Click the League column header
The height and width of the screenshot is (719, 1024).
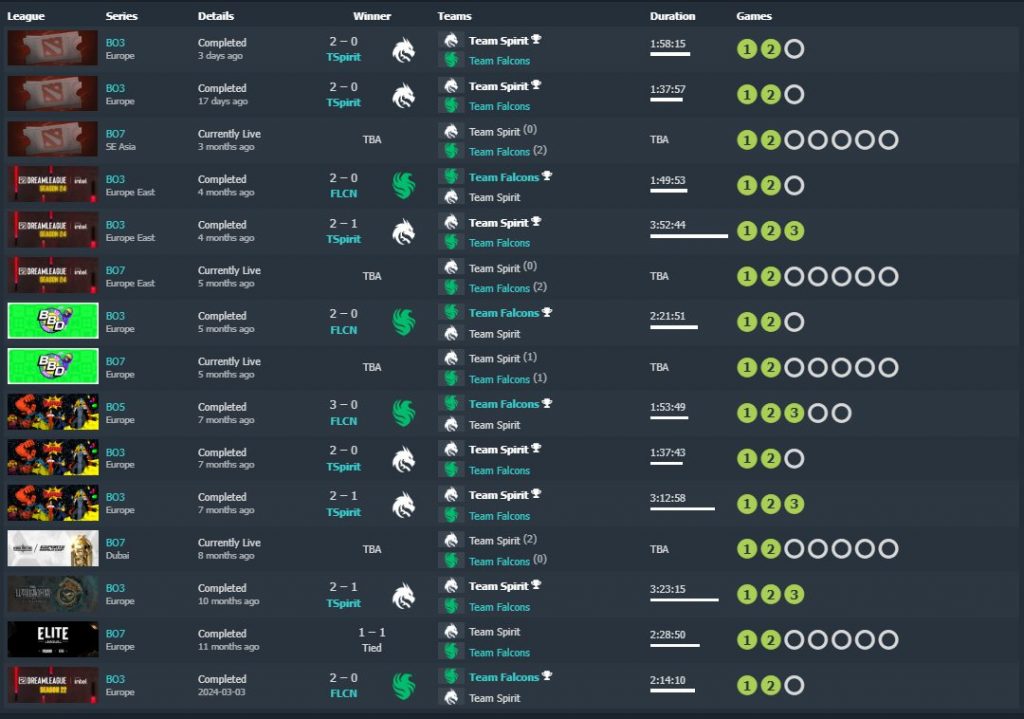coord(26,16)
